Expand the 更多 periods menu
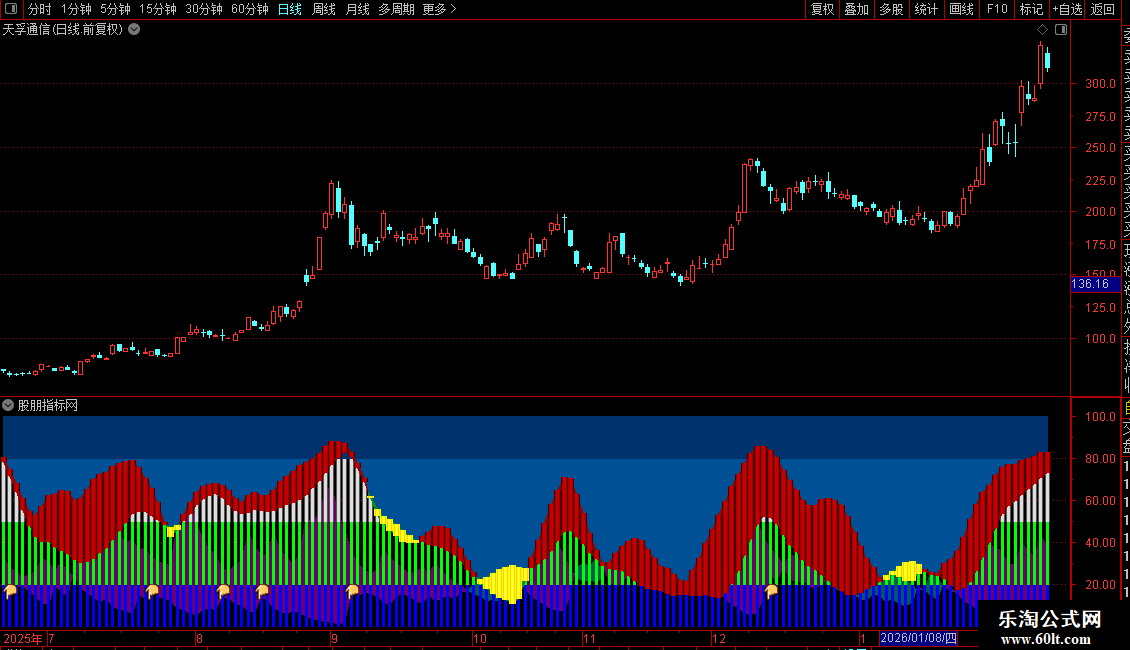The width and height of the screenshot is (1130, 650). pos(440,9)
